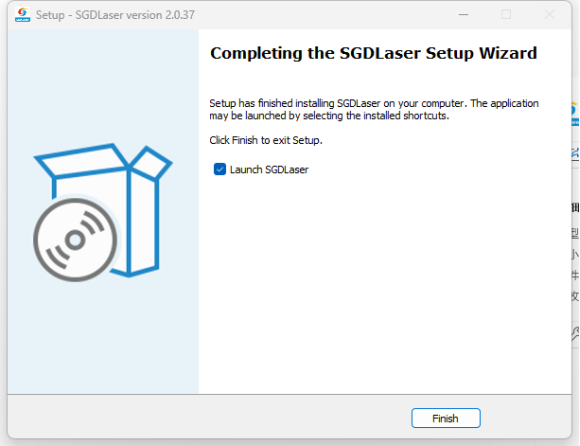The height and width of the screenshot is (446, 580).
Task: Click the "Setup has finished installing" paragraph
Action: pos(374,109)
